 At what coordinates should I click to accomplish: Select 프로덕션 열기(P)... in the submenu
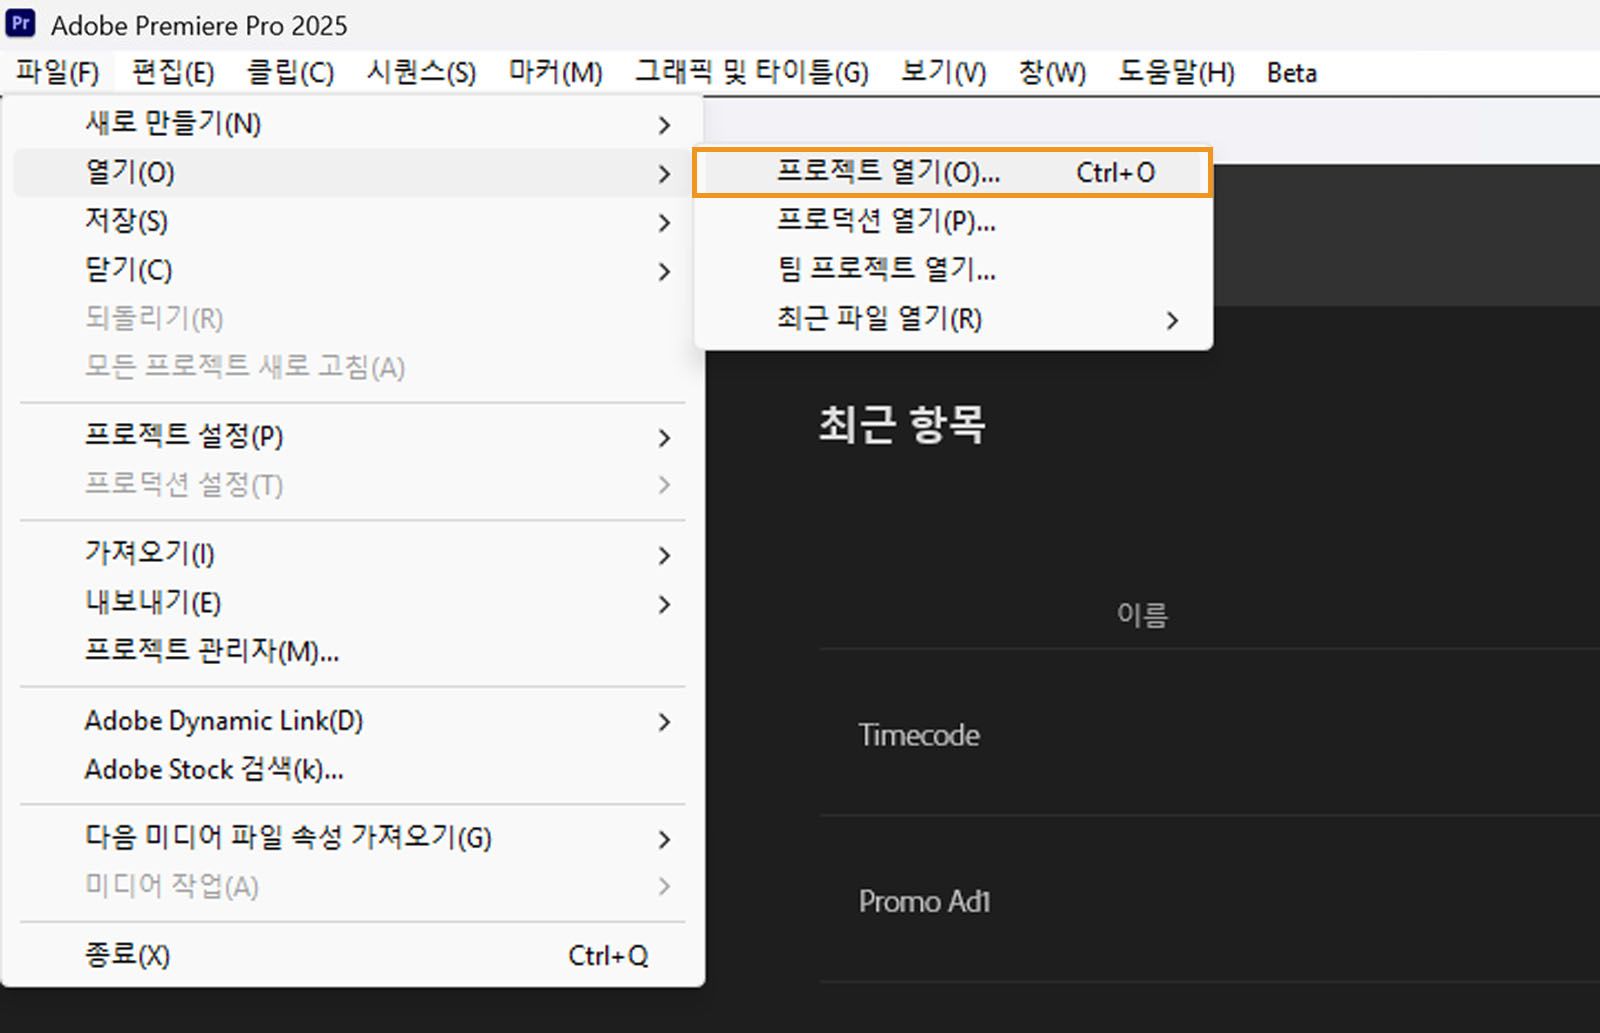(x=952, y=221)
